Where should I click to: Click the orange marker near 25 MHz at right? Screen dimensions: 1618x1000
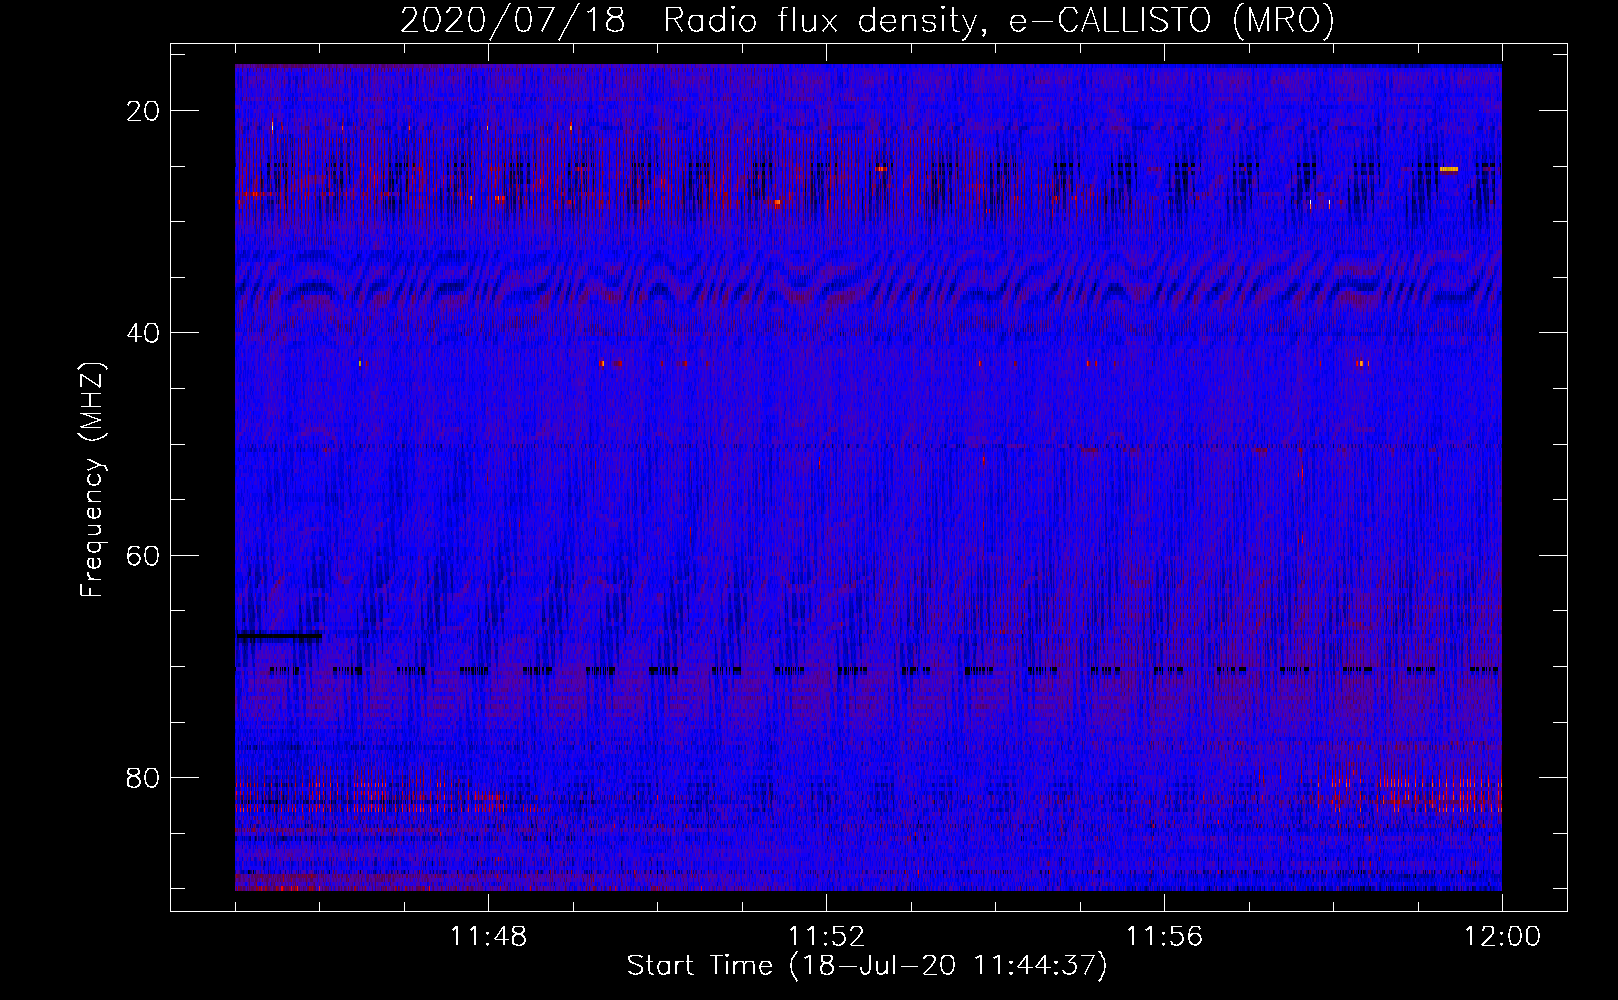[x=1449, y=169]
